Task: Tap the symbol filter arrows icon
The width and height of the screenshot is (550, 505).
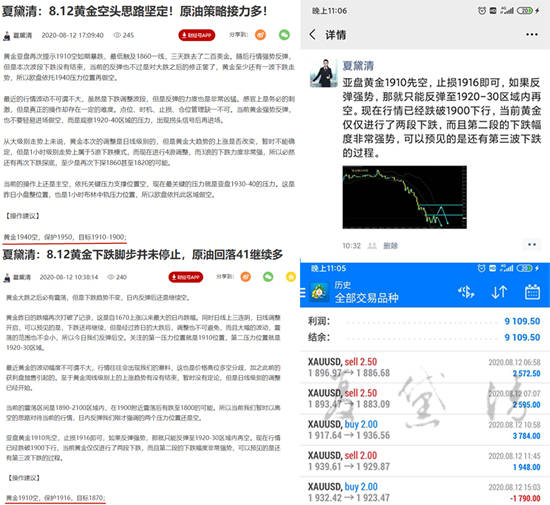Action: [466, 292]
